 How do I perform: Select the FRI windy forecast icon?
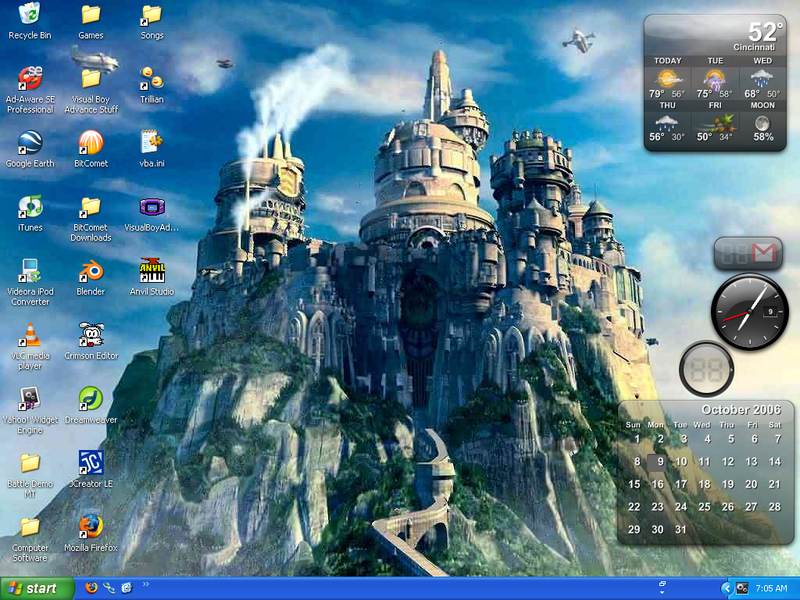714,123
